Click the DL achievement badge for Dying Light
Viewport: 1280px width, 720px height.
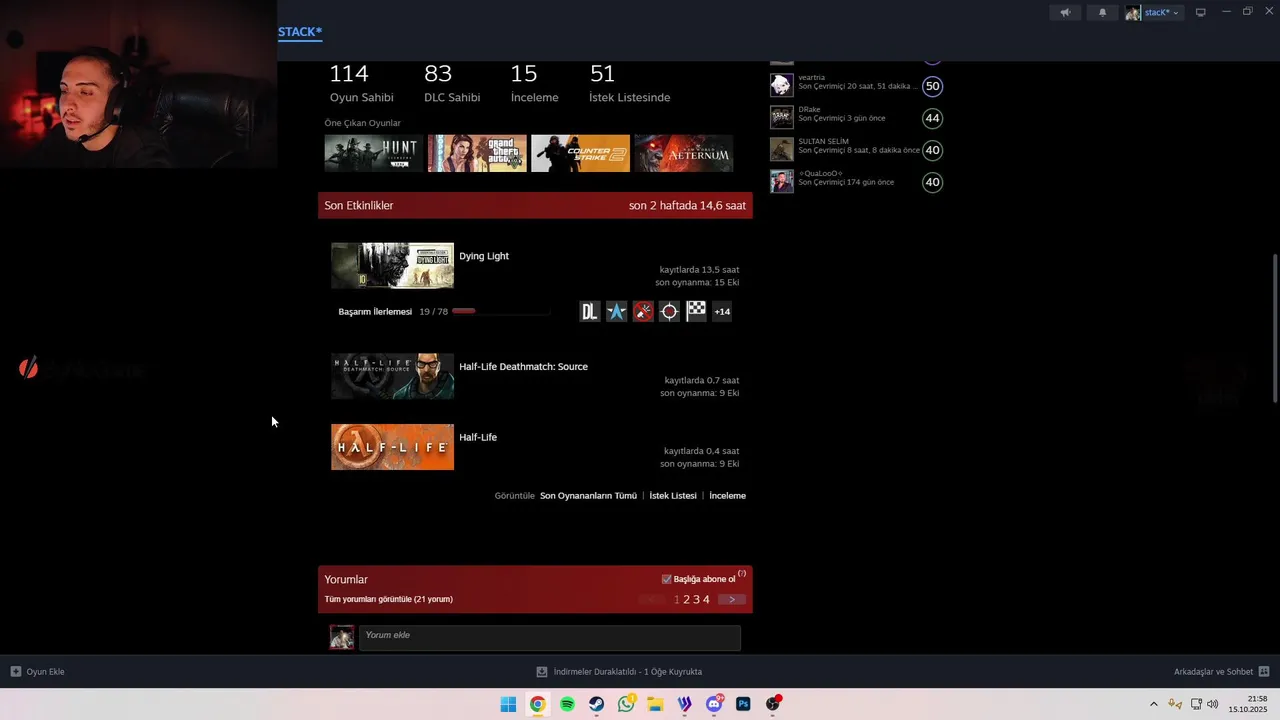click(590, 312)
